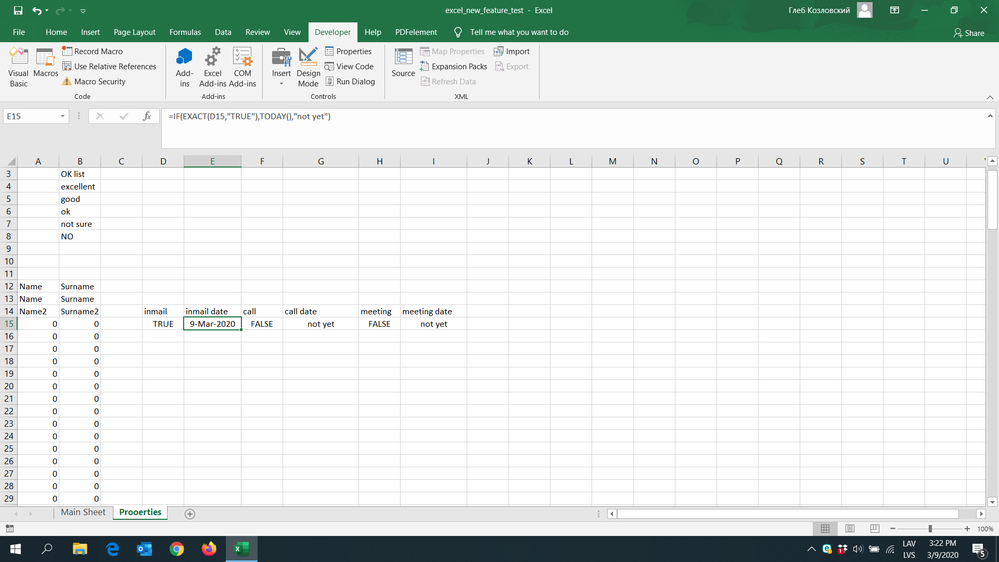Click the zoom slider handle
This screenshot has width=999, height=562.
(x=930, y=529)
